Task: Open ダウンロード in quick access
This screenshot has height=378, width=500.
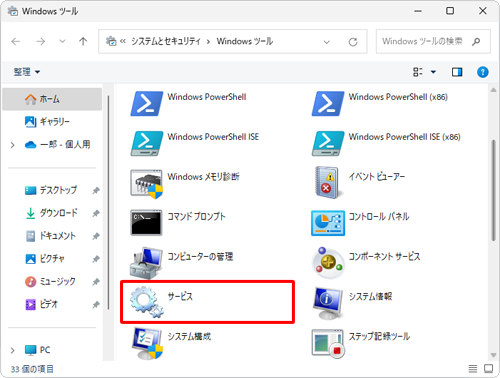Action: 52,213
